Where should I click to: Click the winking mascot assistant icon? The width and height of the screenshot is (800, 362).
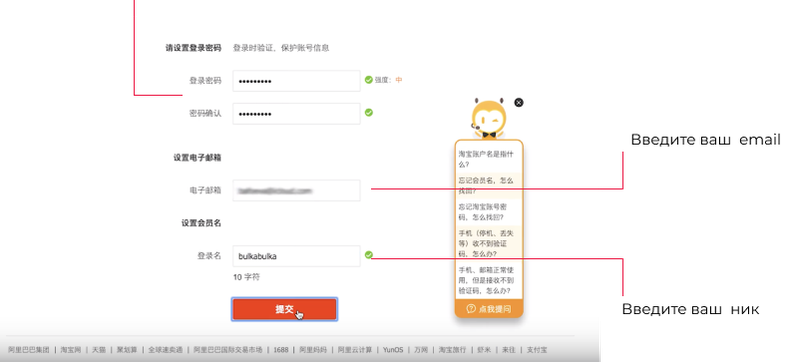(489, 119)
